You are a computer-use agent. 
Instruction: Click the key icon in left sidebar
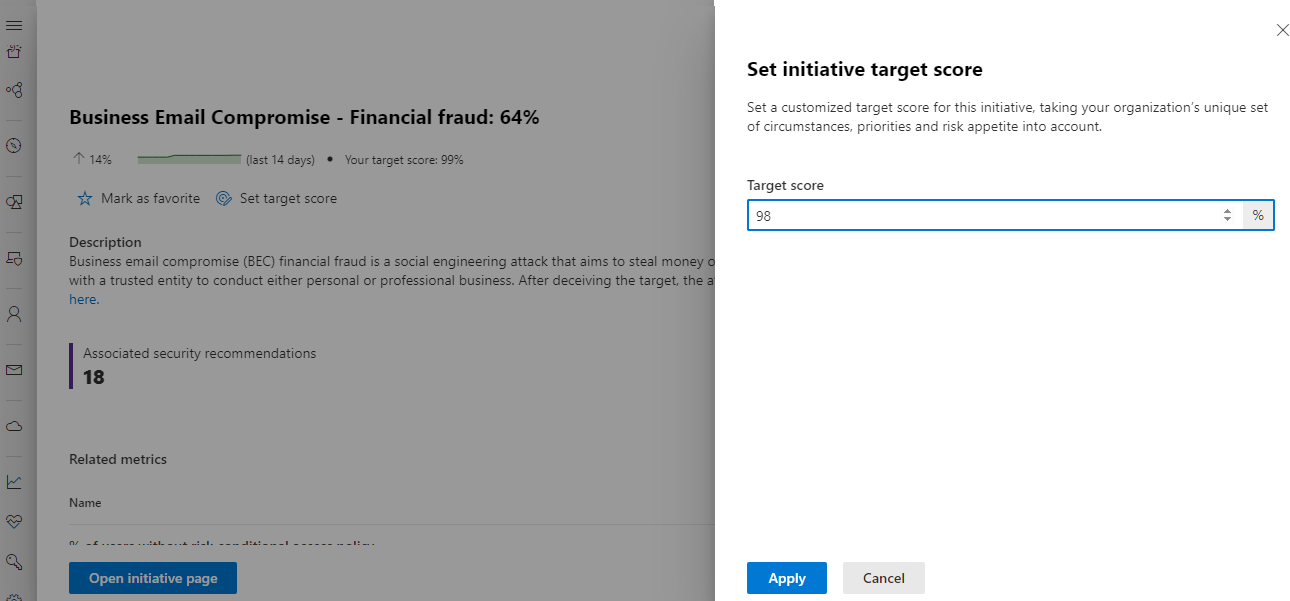14,561
